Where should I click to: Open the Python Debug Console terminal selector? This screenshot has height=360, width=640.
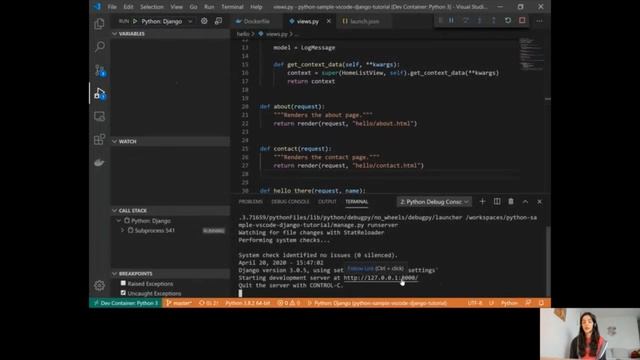pos(434,202)
